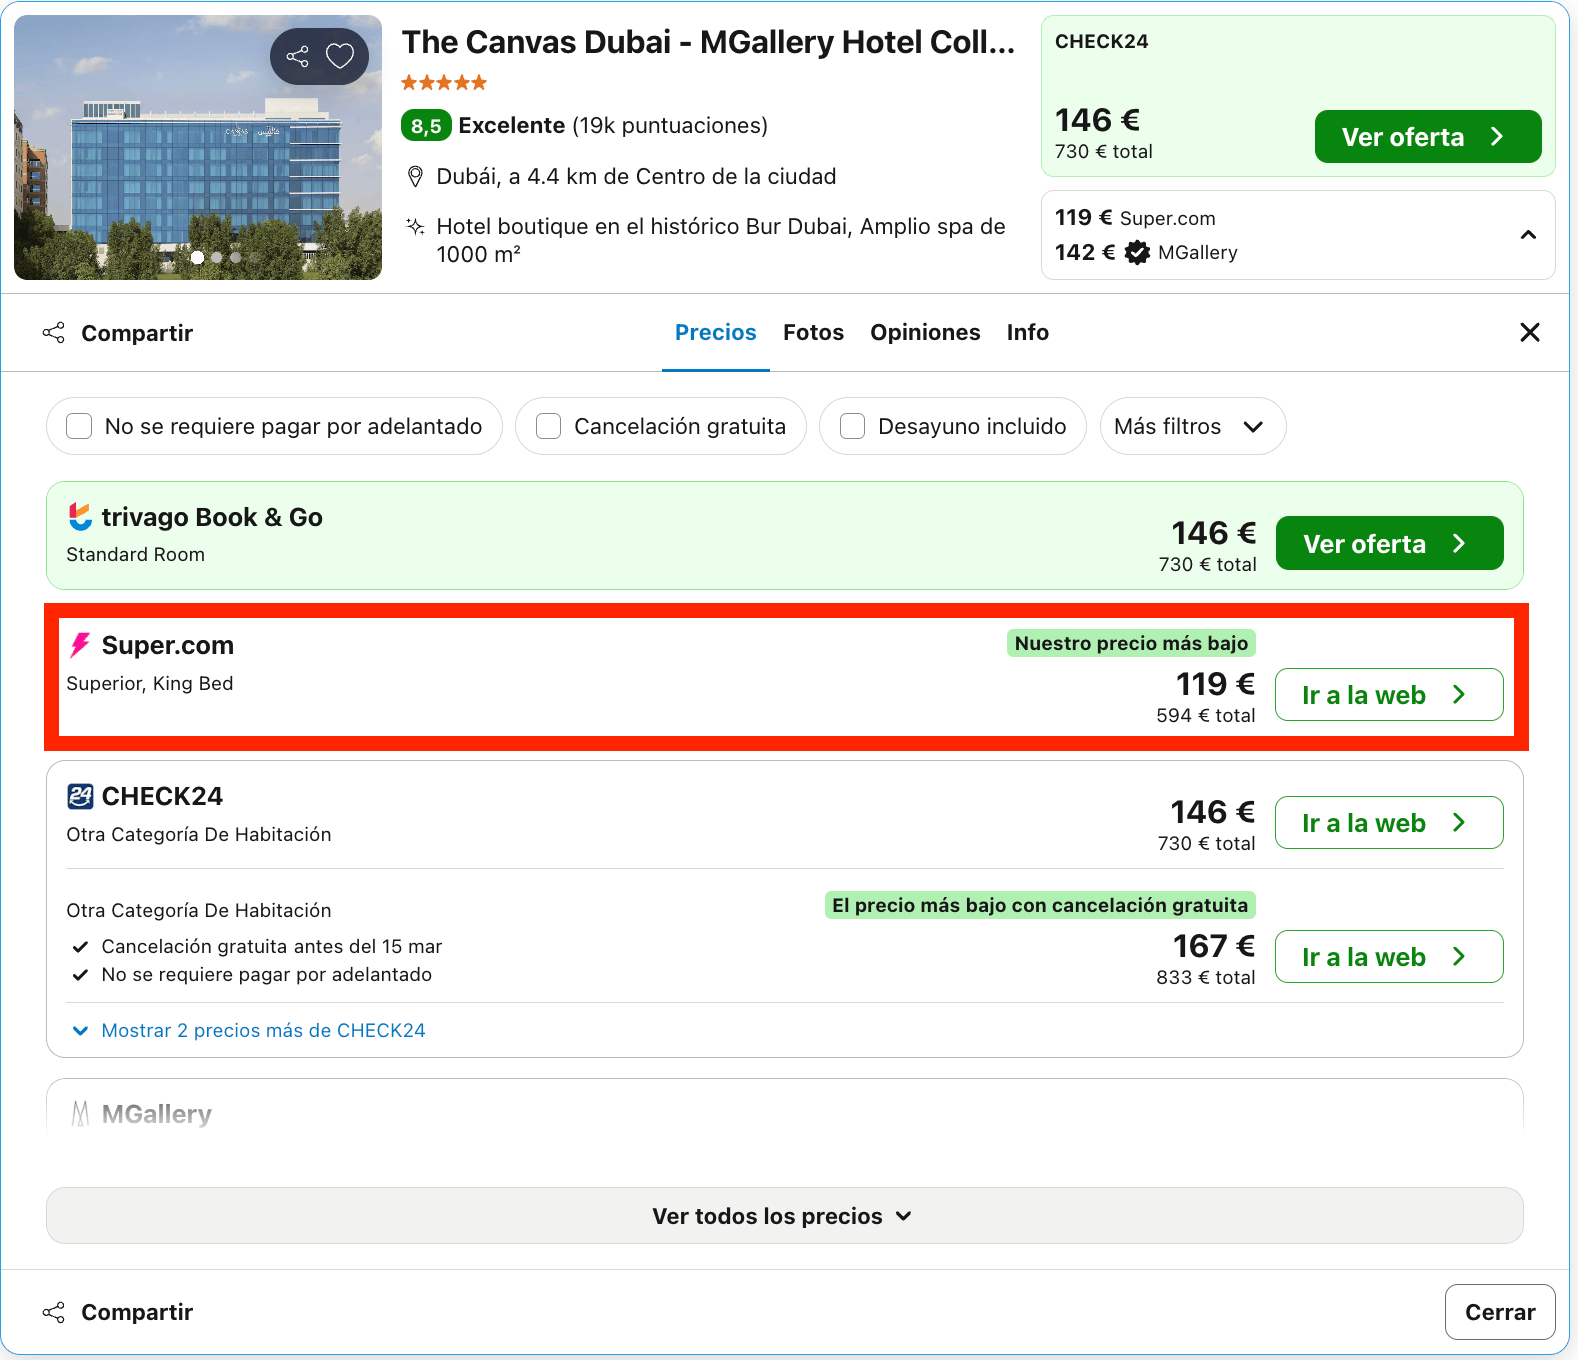Click the Super.com lightning bolt logo
Screen dimensions: 1578x1360
[80, 645]
